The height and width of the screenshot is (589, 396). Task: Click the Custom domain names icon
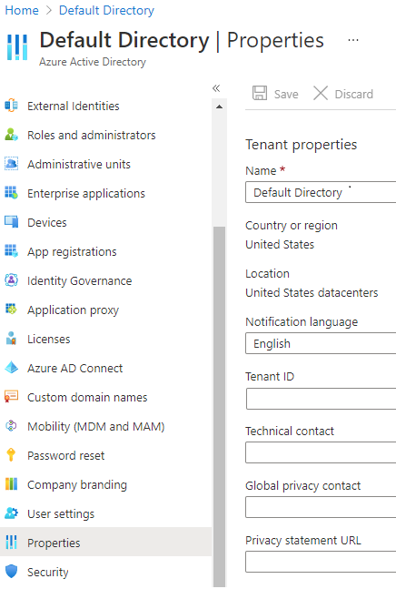[x=11, y=397]
